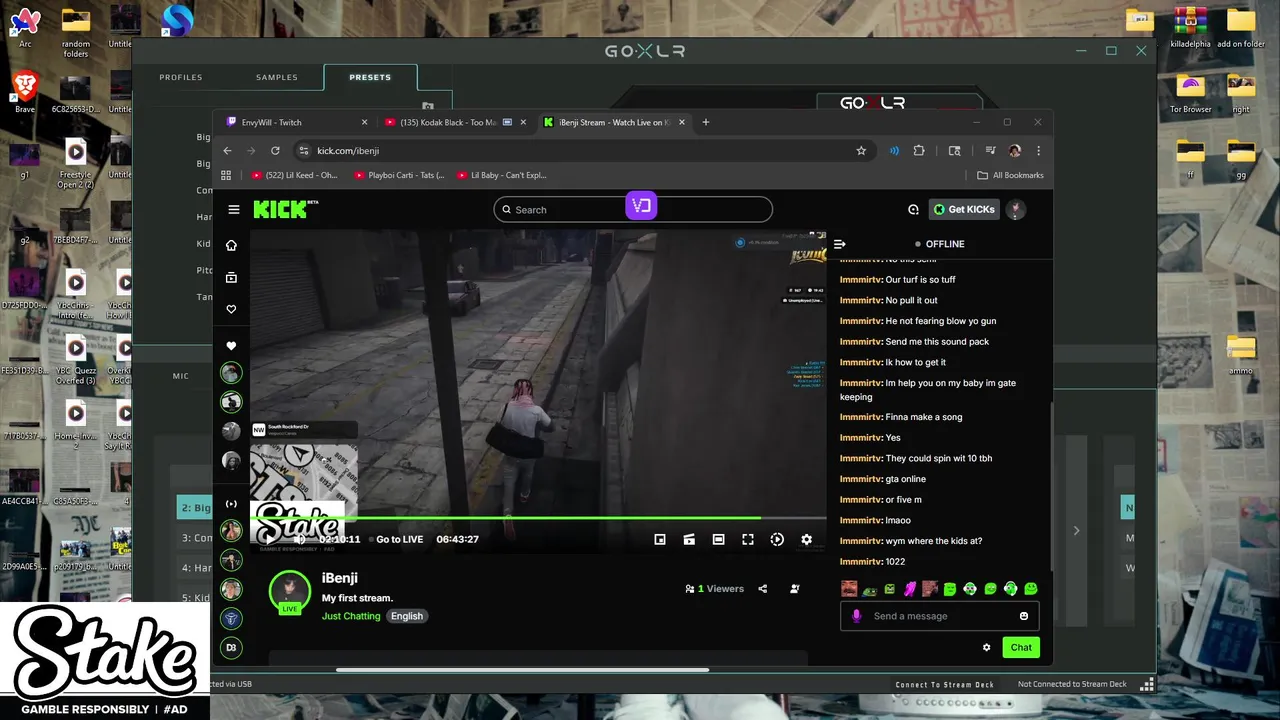Enter fullscreen on Kick player
The width and height of the screenshot is (1280, 720).
click(x=747, y=539)
